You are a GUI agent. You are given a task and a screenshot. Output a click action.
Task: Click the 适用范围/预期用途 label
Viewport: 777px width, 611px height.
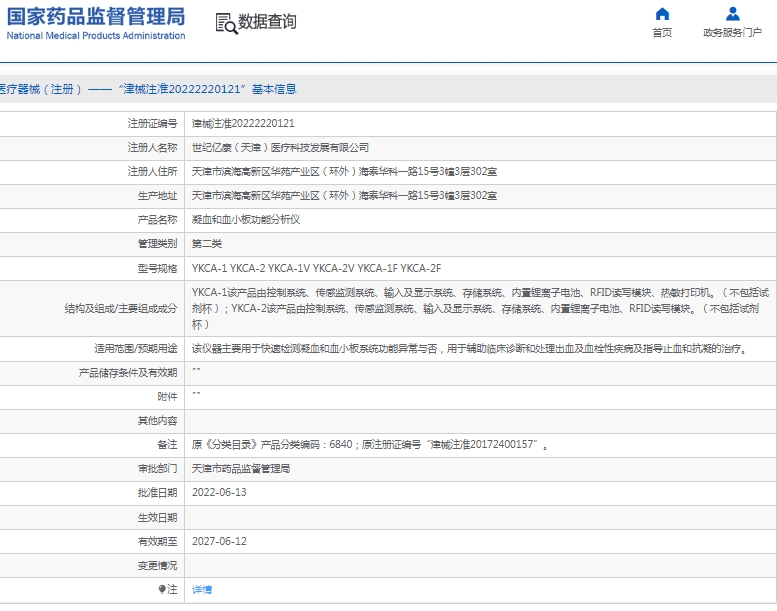pos(135,349)
